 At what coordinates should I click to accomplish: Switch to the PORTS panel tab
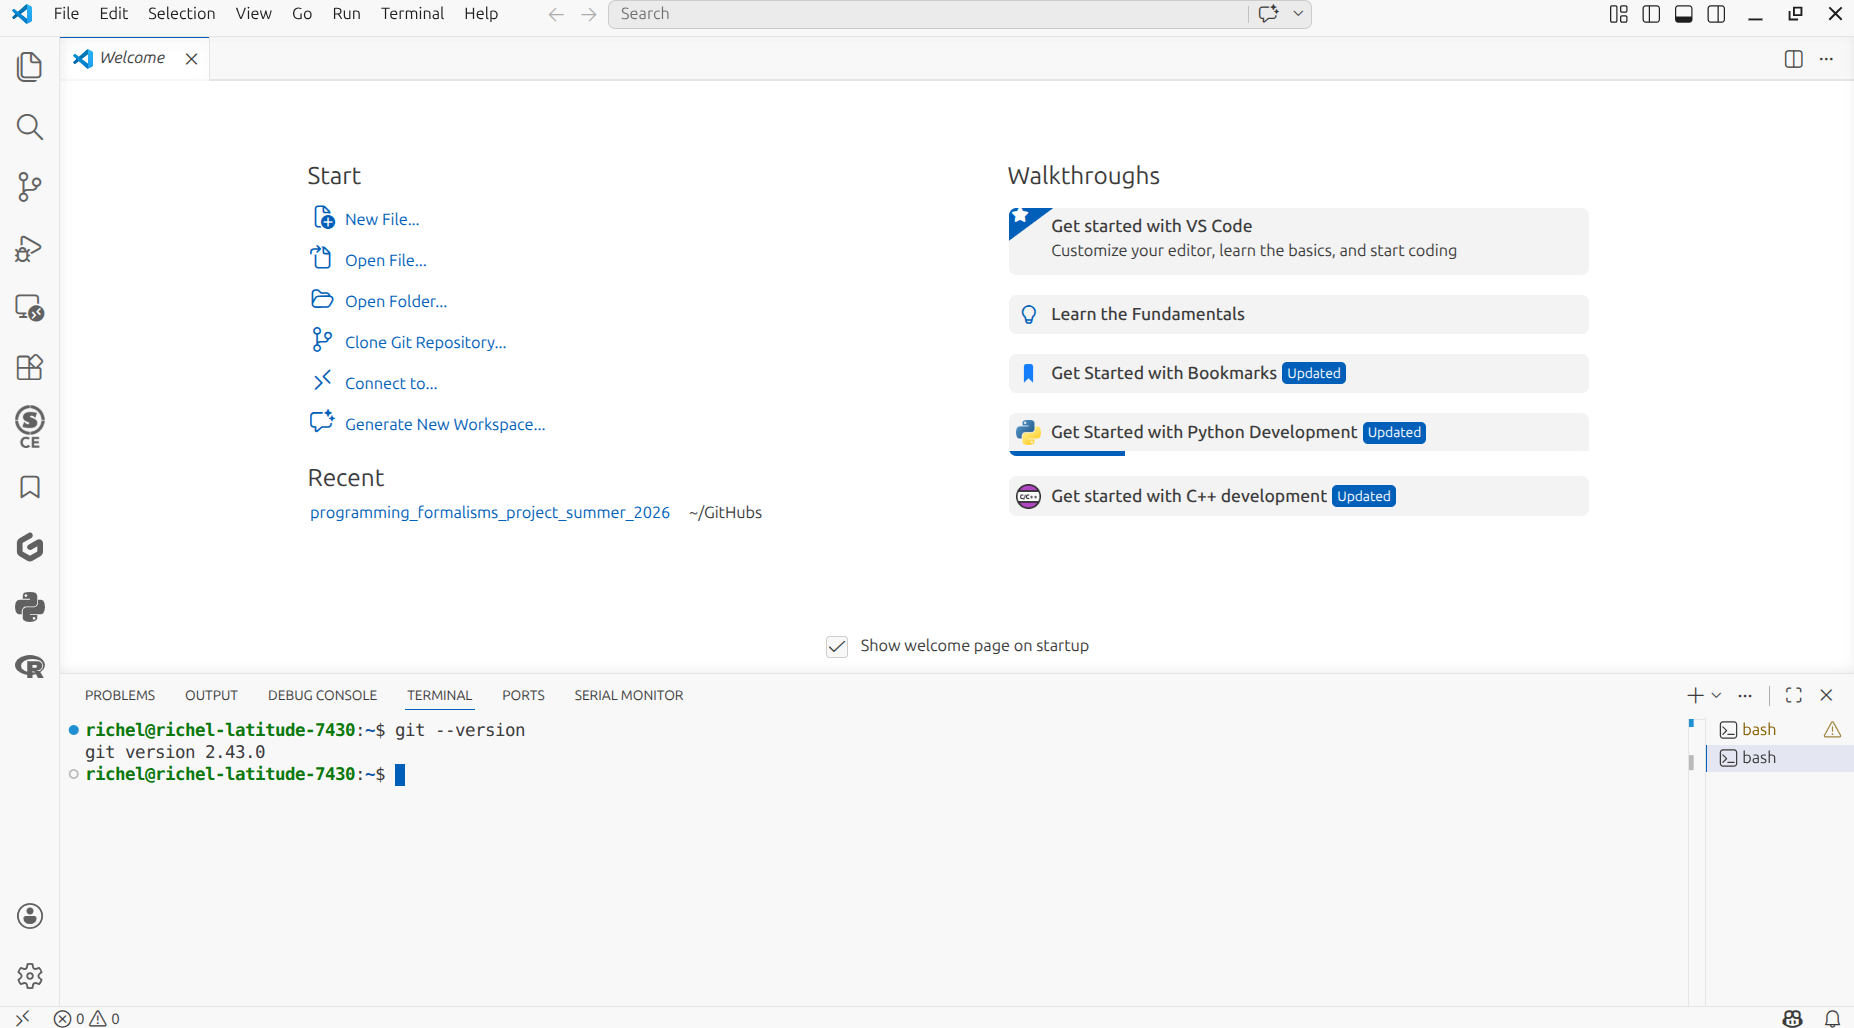click(523, 696)
